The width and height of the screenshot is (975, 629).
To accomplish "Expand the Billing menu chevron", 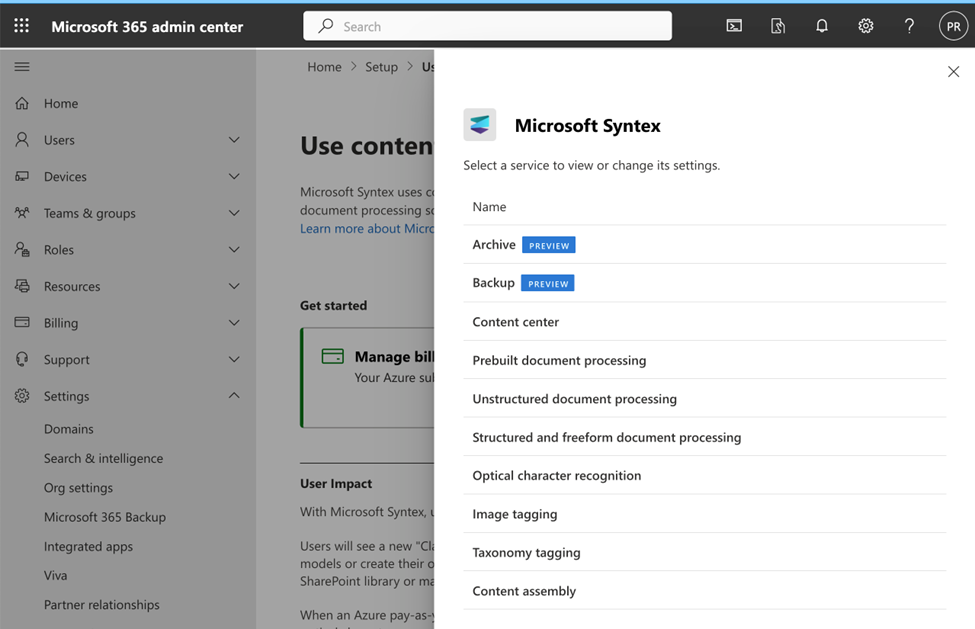I will point(234,323).
